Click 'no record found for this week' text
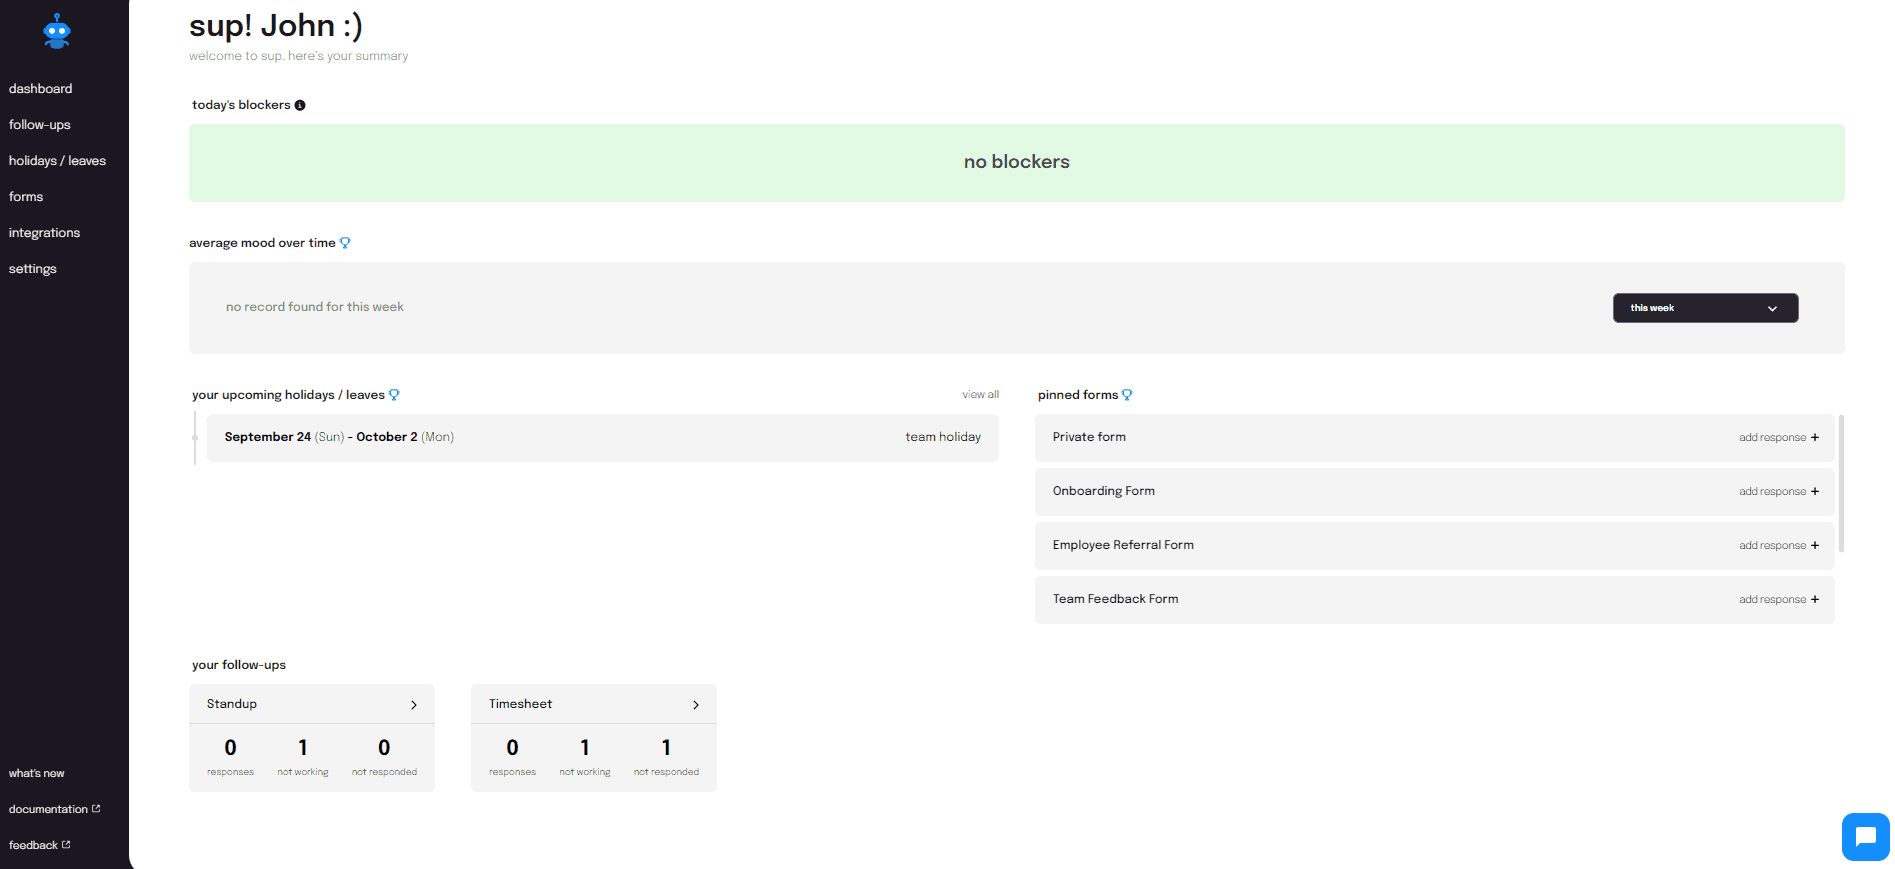This screenshot has width=1895, height=869. pos(315,307)
